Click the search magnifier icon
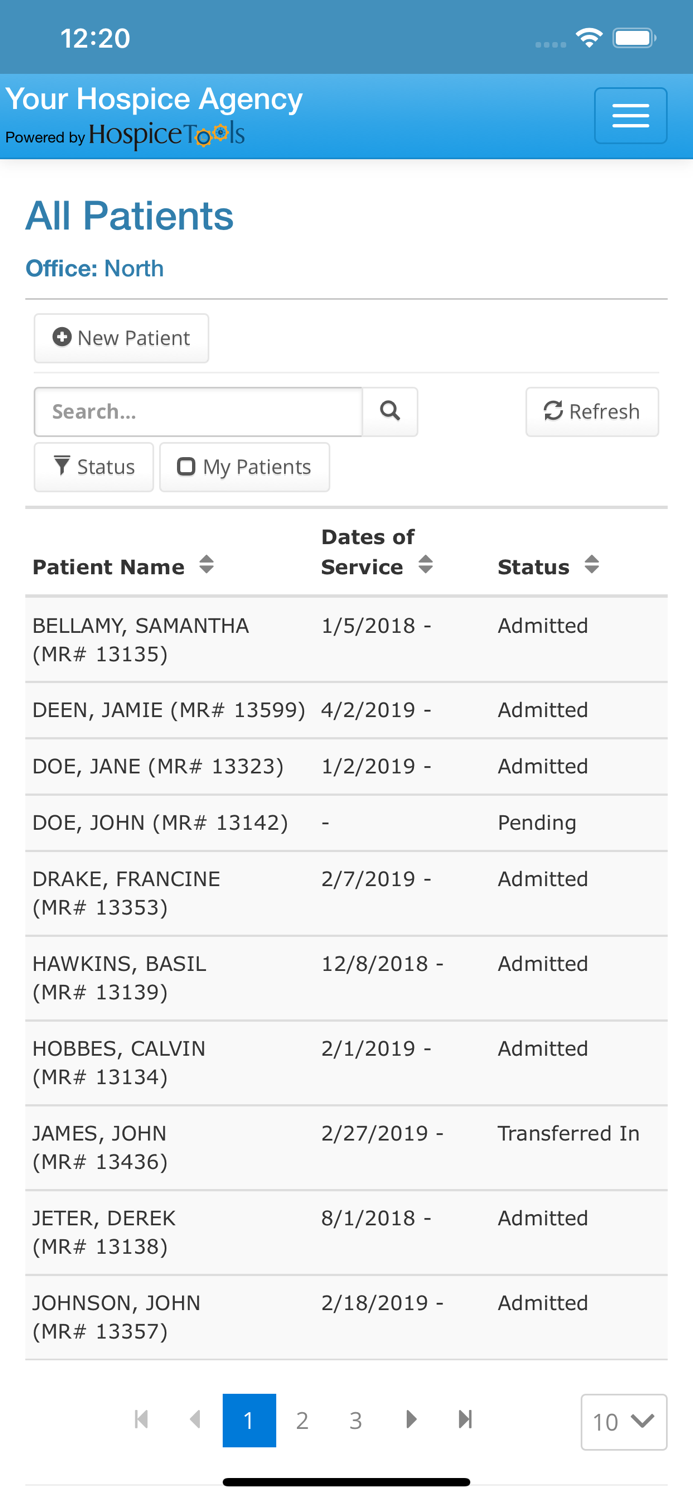Viewport: 693px width, 1500px height. point(389,411)
